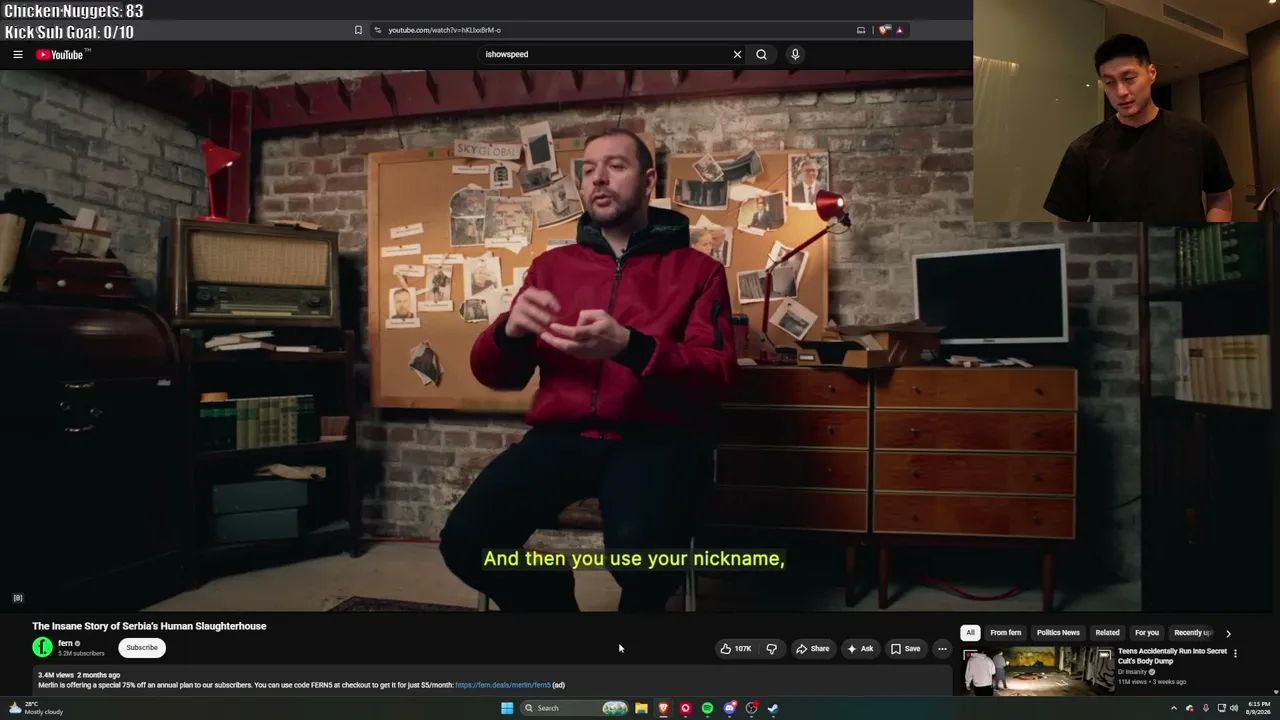
Task: Select the Related filter chip
Action: pos(1107,633)
